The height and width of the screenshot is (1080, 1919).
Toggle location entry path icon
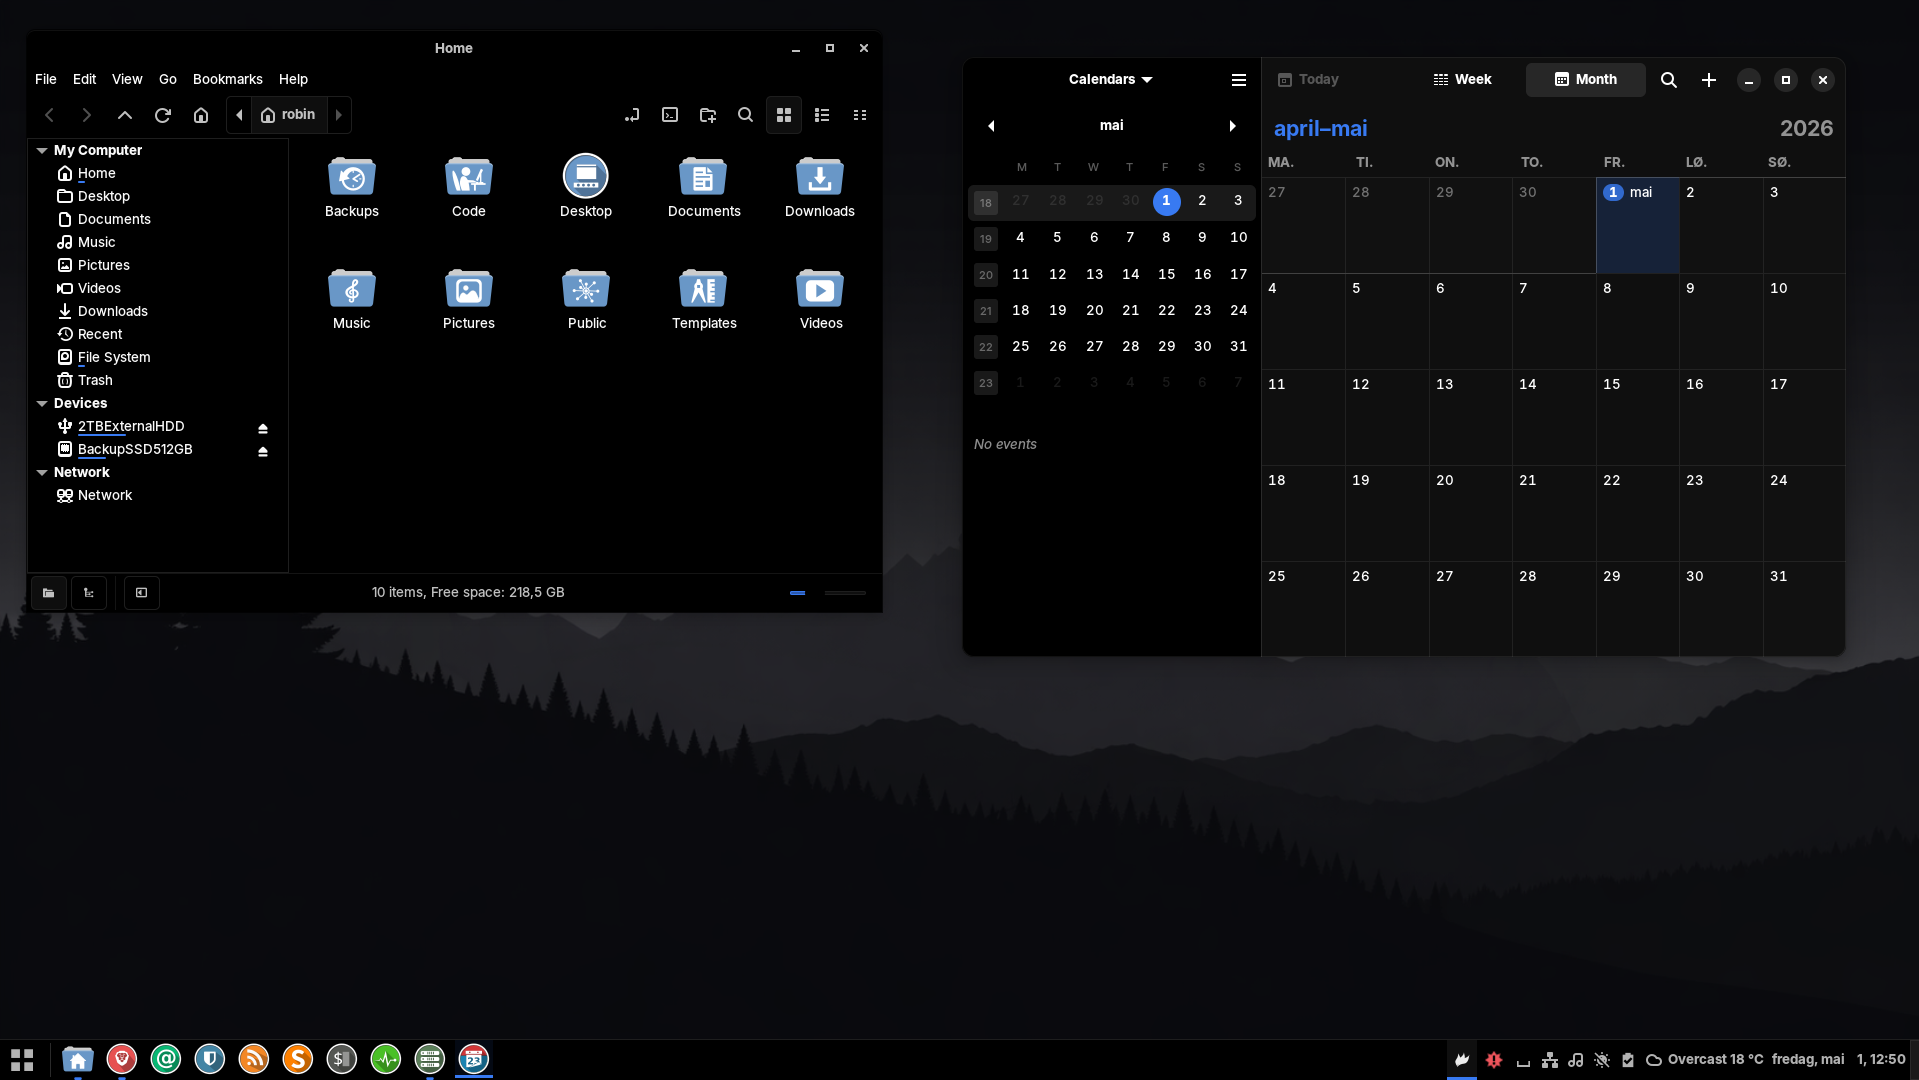click(x=632, y=115)
